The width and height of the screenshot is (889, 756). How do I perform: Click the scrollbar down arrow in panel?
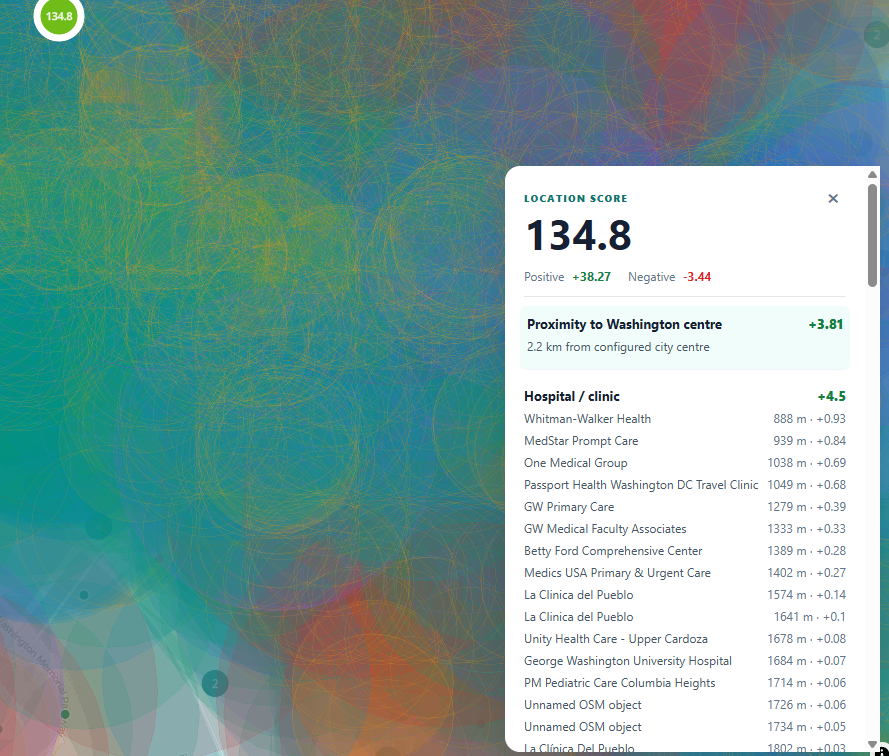(872, 744)
